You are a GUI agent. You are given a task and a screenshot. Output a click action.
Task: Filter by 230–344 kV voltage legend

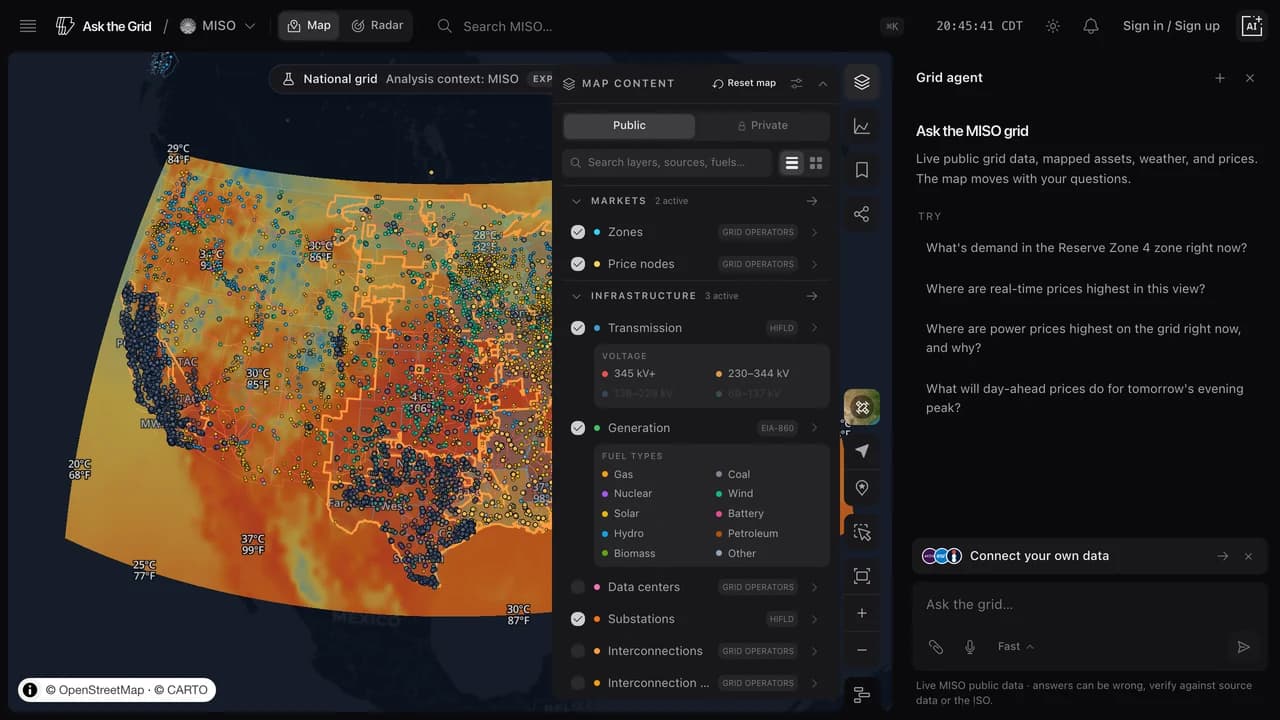752,374
